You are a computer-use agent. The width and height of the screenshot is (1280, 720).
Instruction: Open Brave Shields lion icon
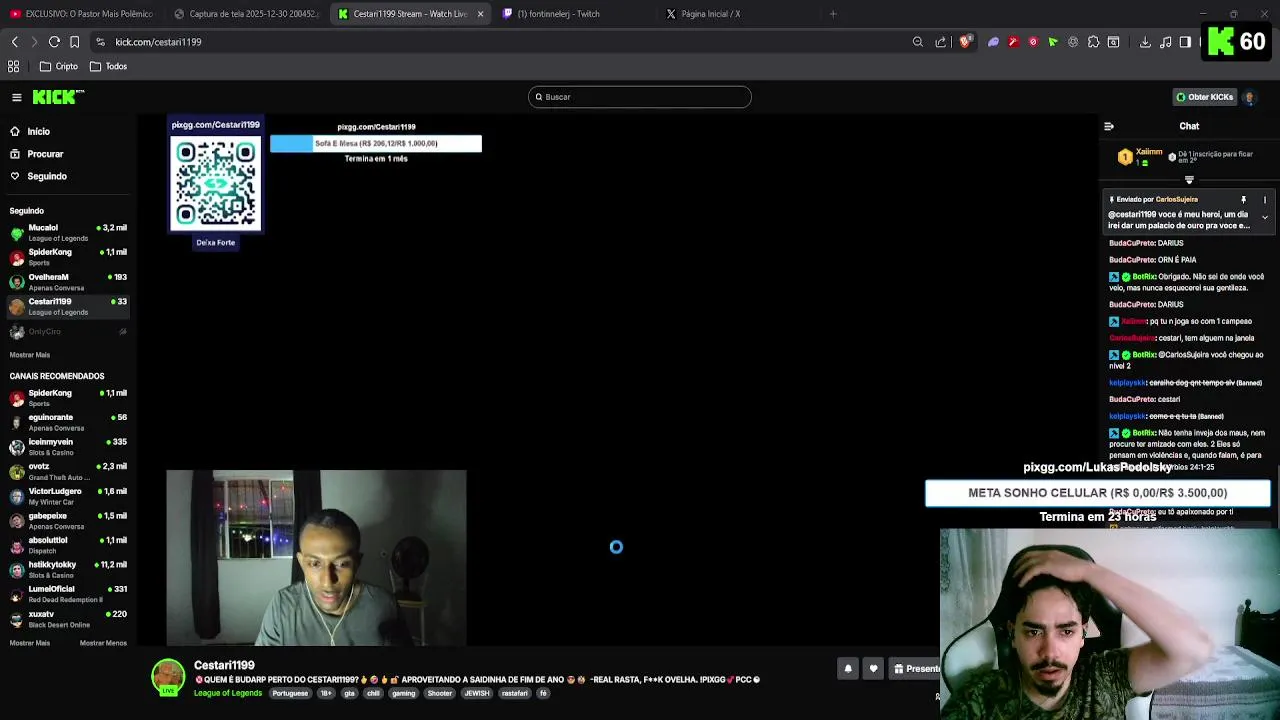click(965, 42)
